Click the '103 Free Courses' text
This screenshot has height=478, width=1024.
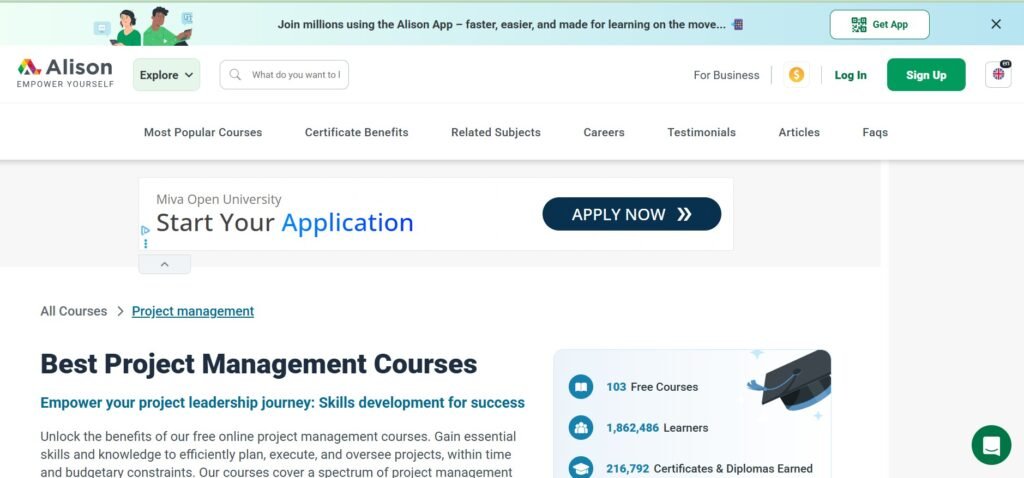652,387
